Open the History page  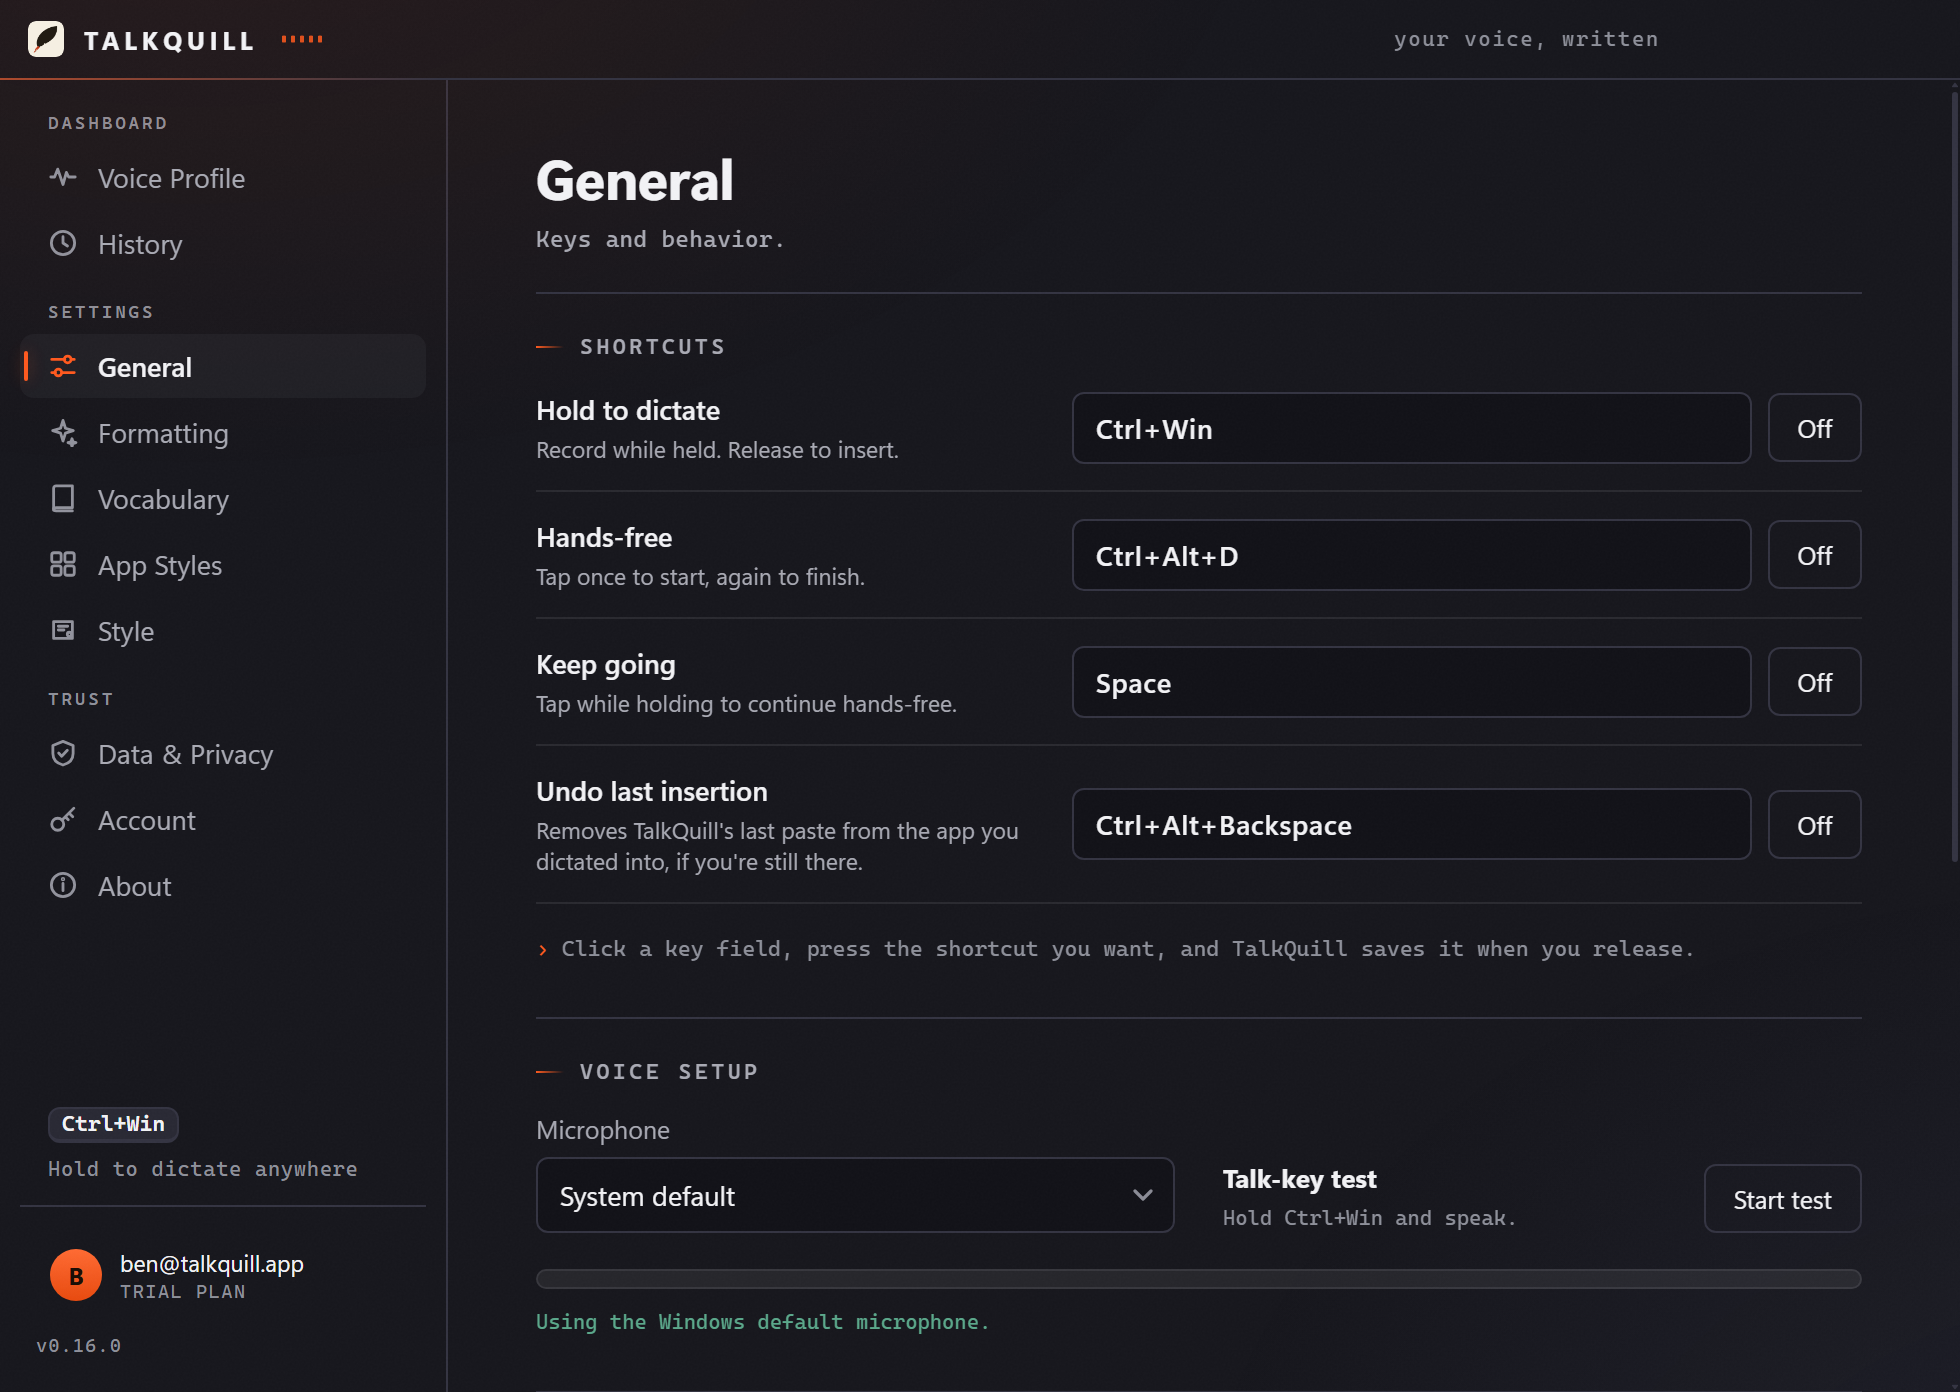pos(222,244)
